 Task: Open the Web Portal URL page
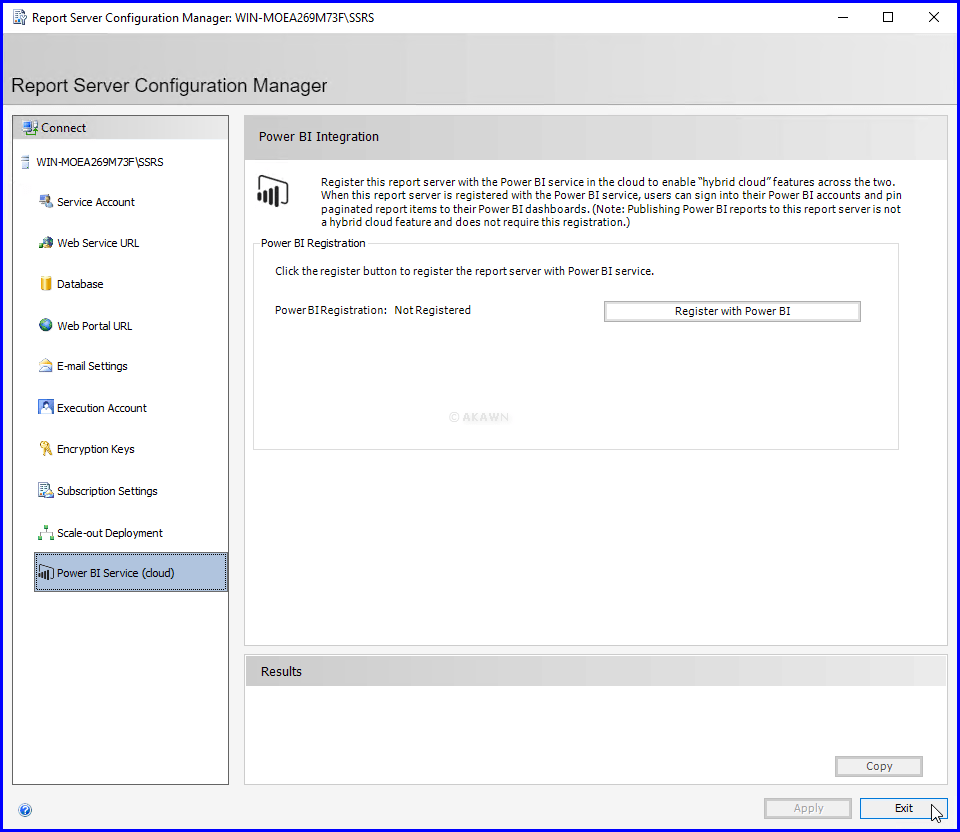(x=94, y=326)
